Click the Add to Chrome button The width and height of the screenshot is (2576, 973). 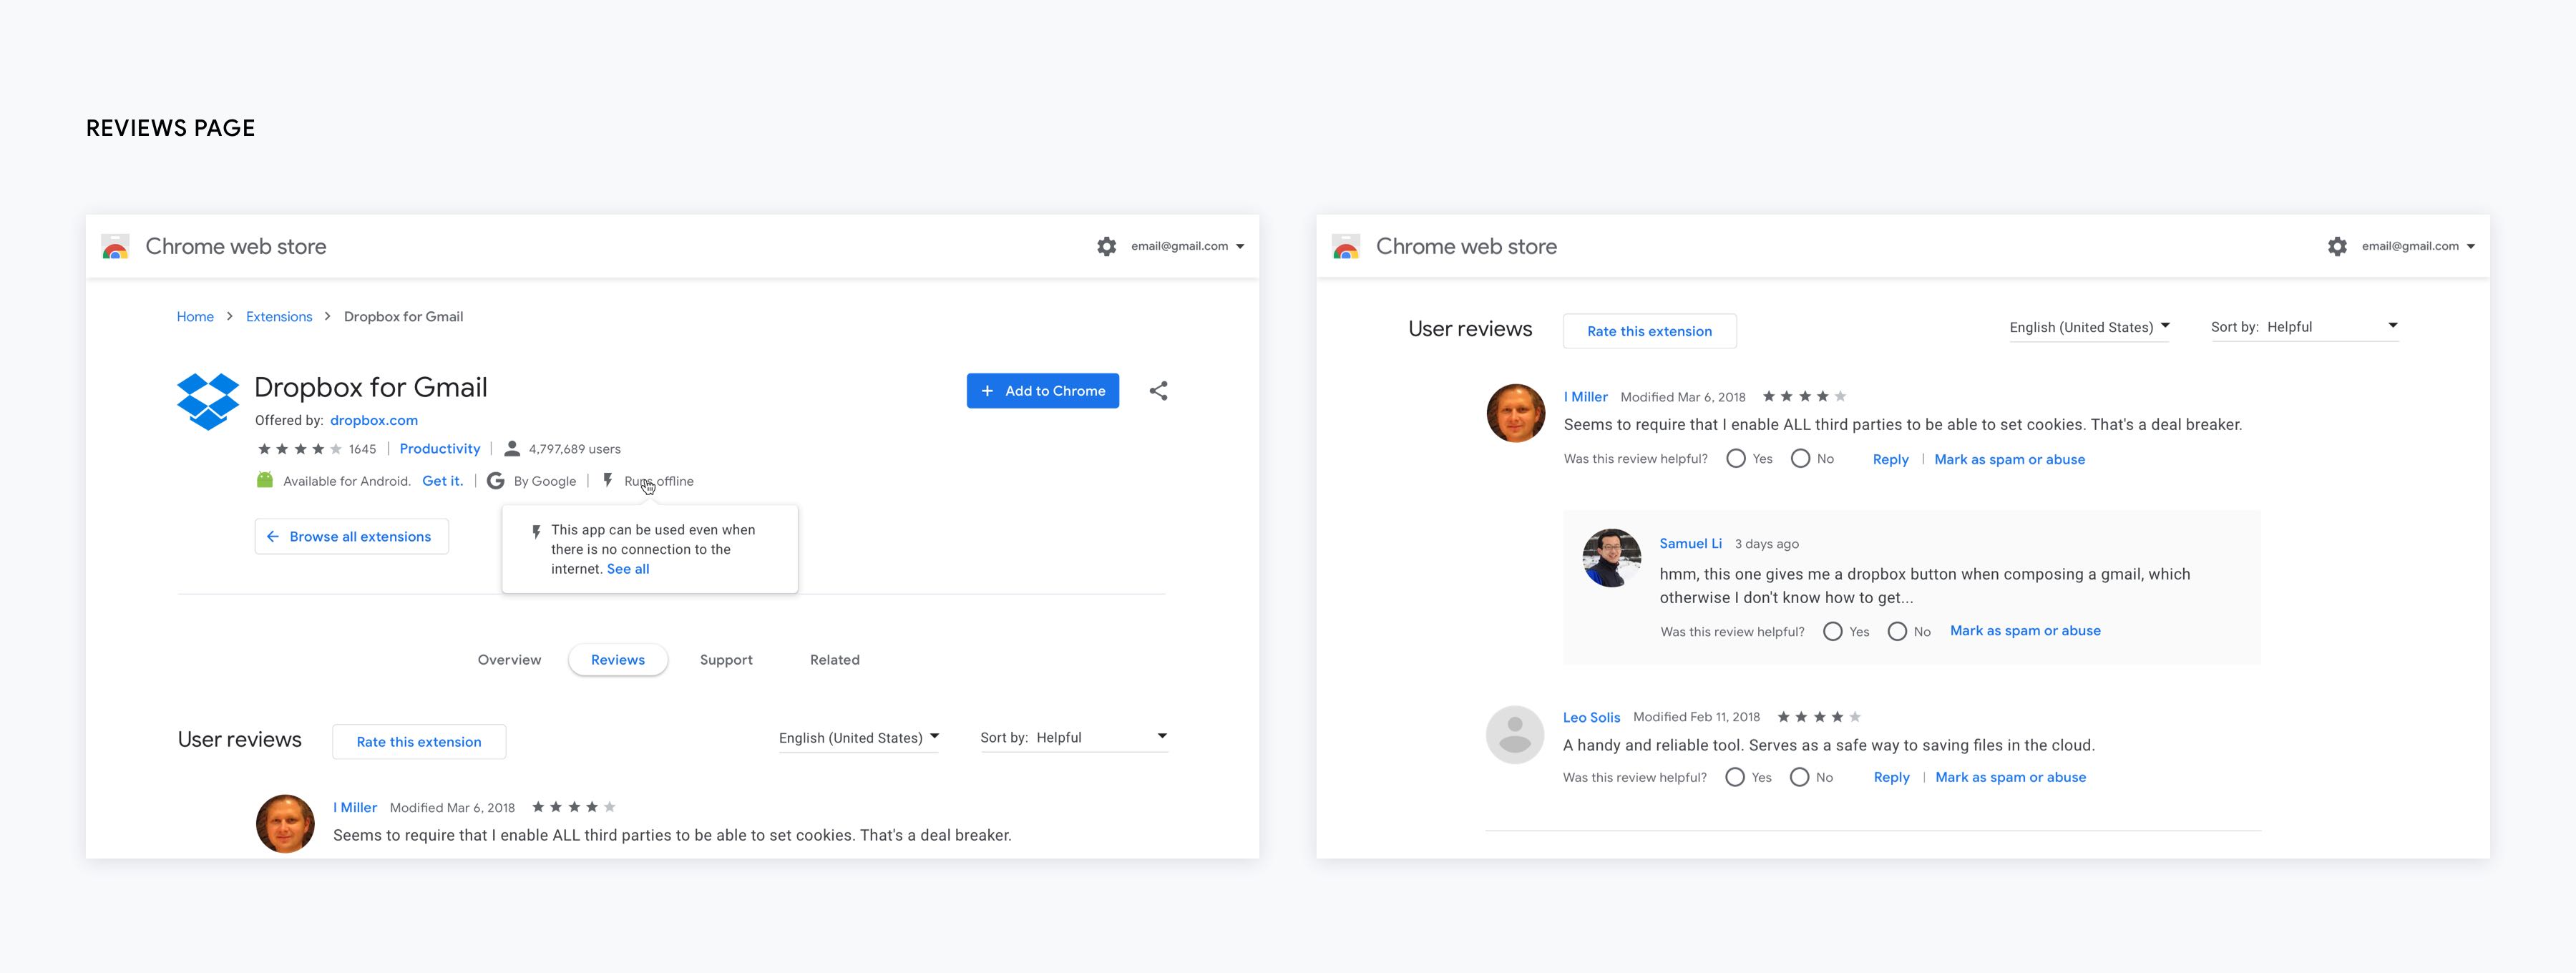pos(1042,391)
